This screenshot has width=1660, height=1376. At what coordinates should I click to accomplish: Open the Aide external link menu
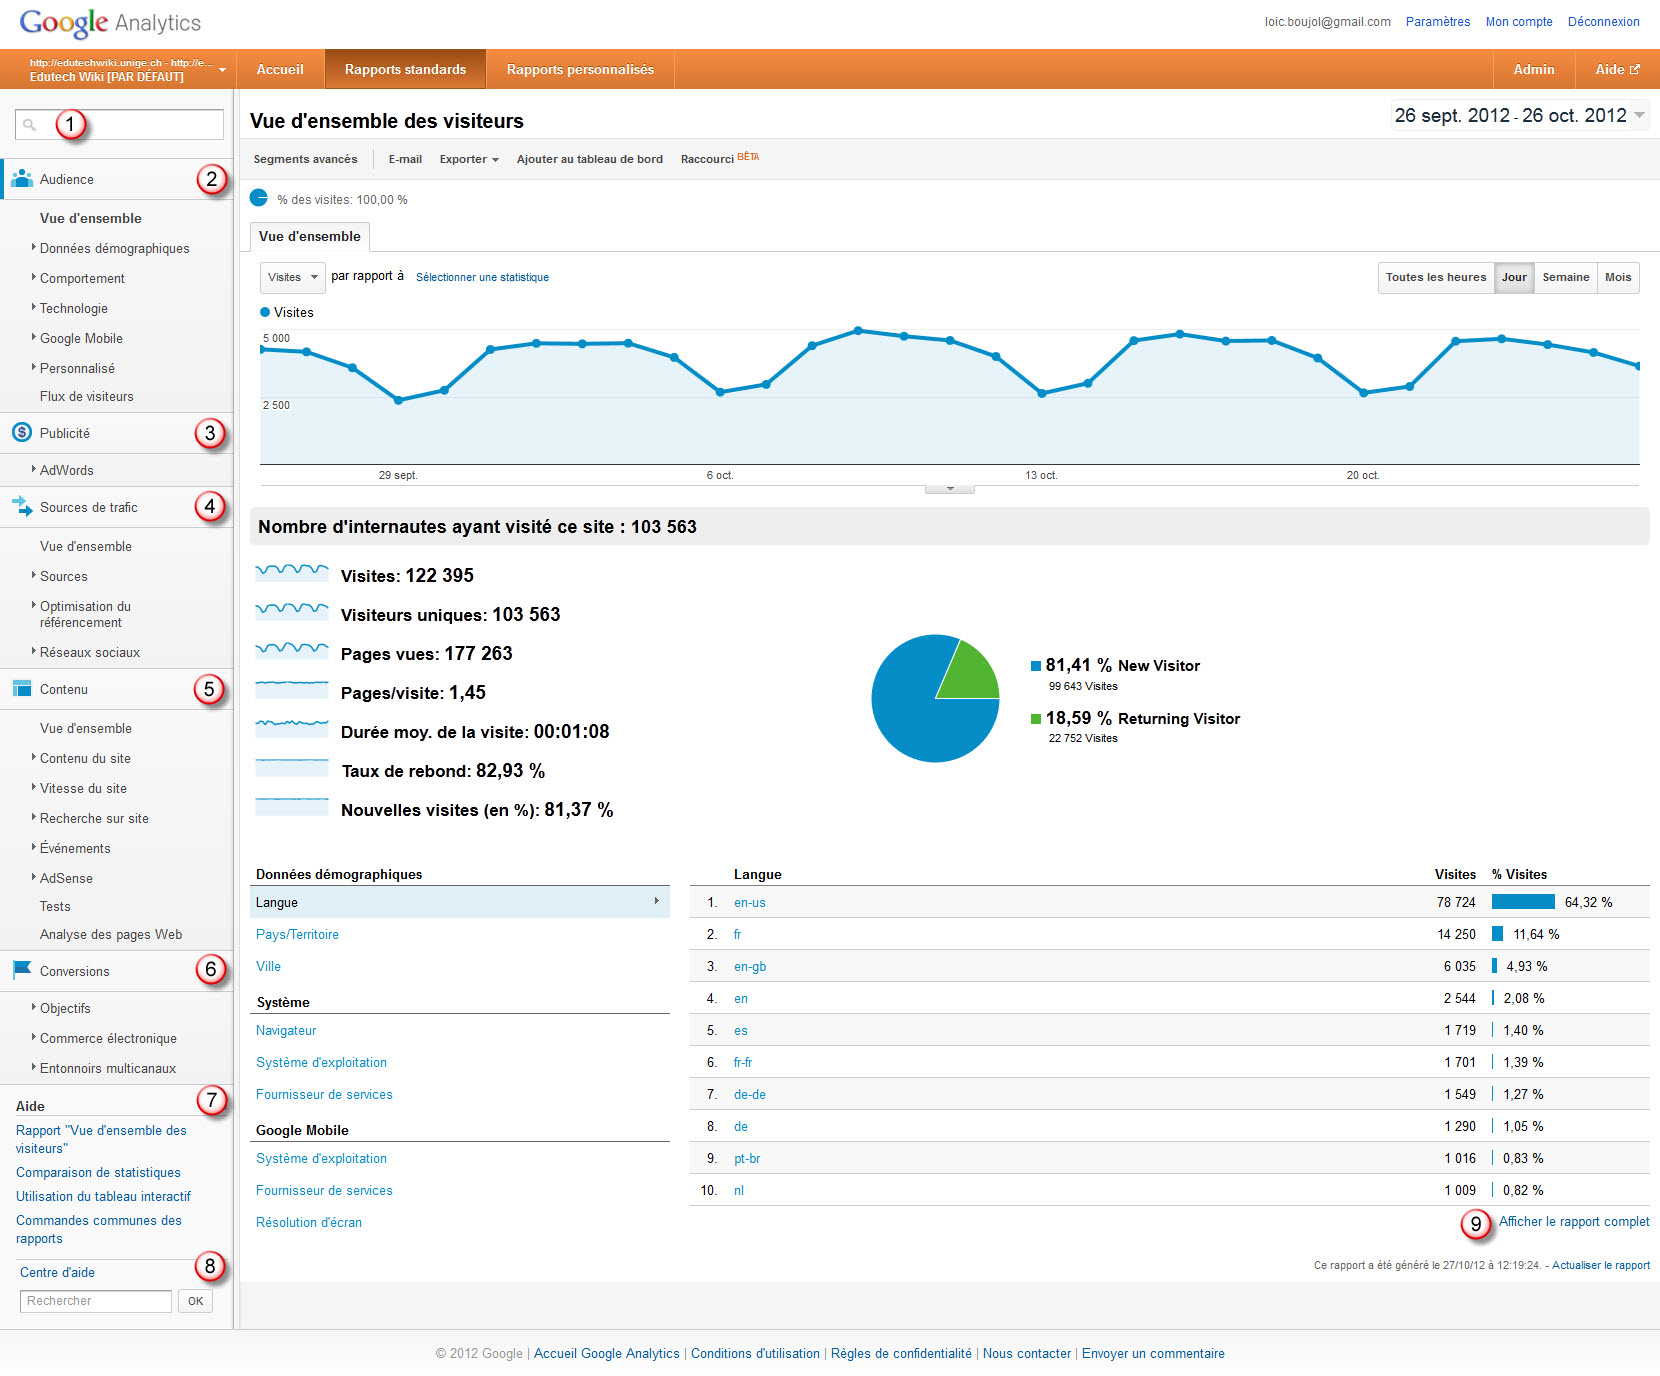1617,69
